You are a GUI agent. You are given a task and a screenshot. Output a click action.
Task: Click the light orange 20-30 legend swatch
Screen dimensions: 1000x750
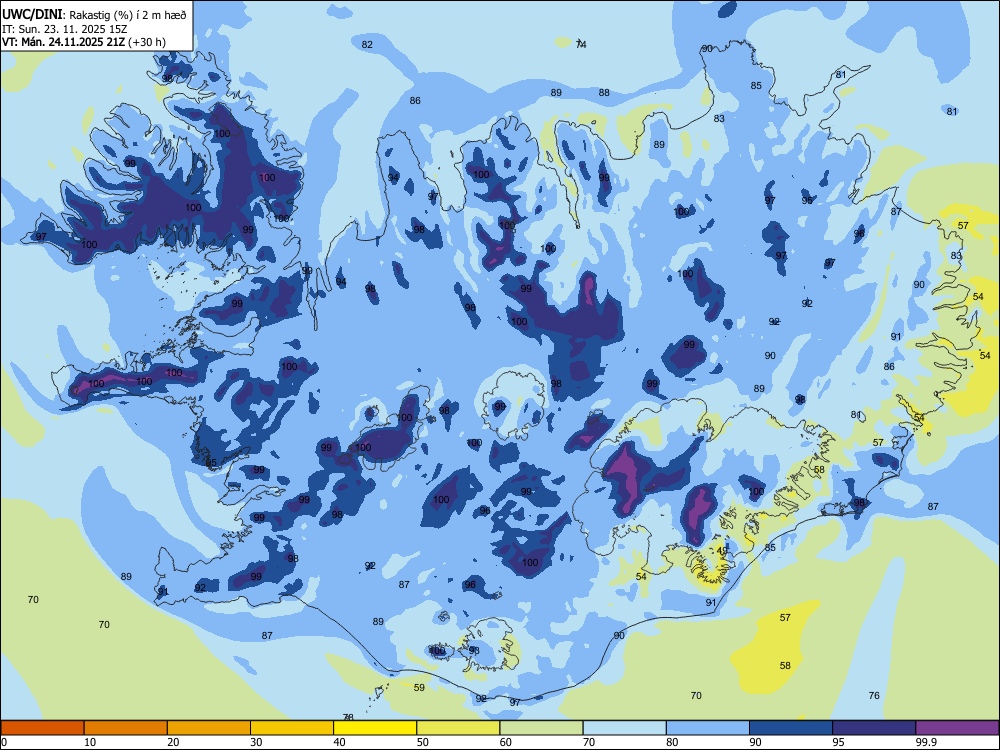point(209,728)
